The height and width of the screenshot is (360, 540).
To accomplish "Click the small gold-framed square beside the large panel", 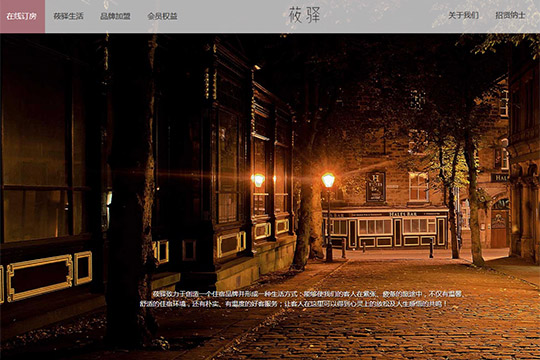I will pos(83,268).
